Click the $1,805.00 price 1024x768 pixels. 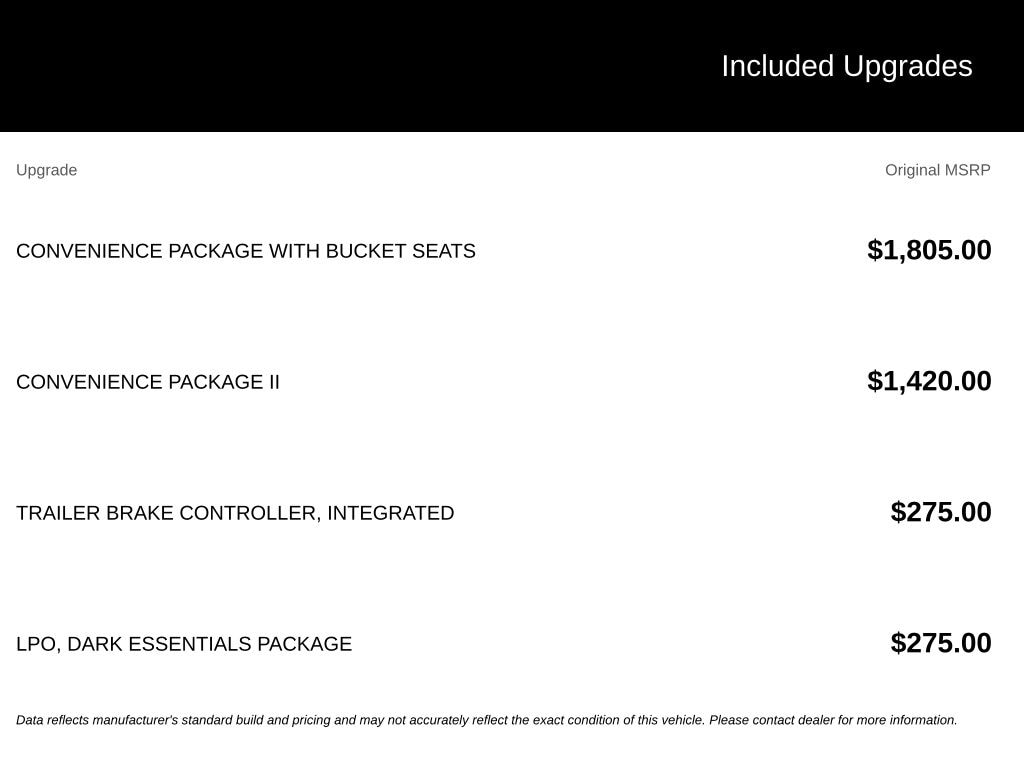pos(929,250)
